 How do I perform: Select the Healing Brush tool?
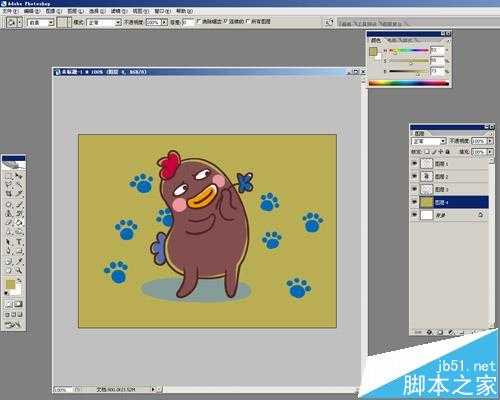pyautogui.click(x=9, y=204)
